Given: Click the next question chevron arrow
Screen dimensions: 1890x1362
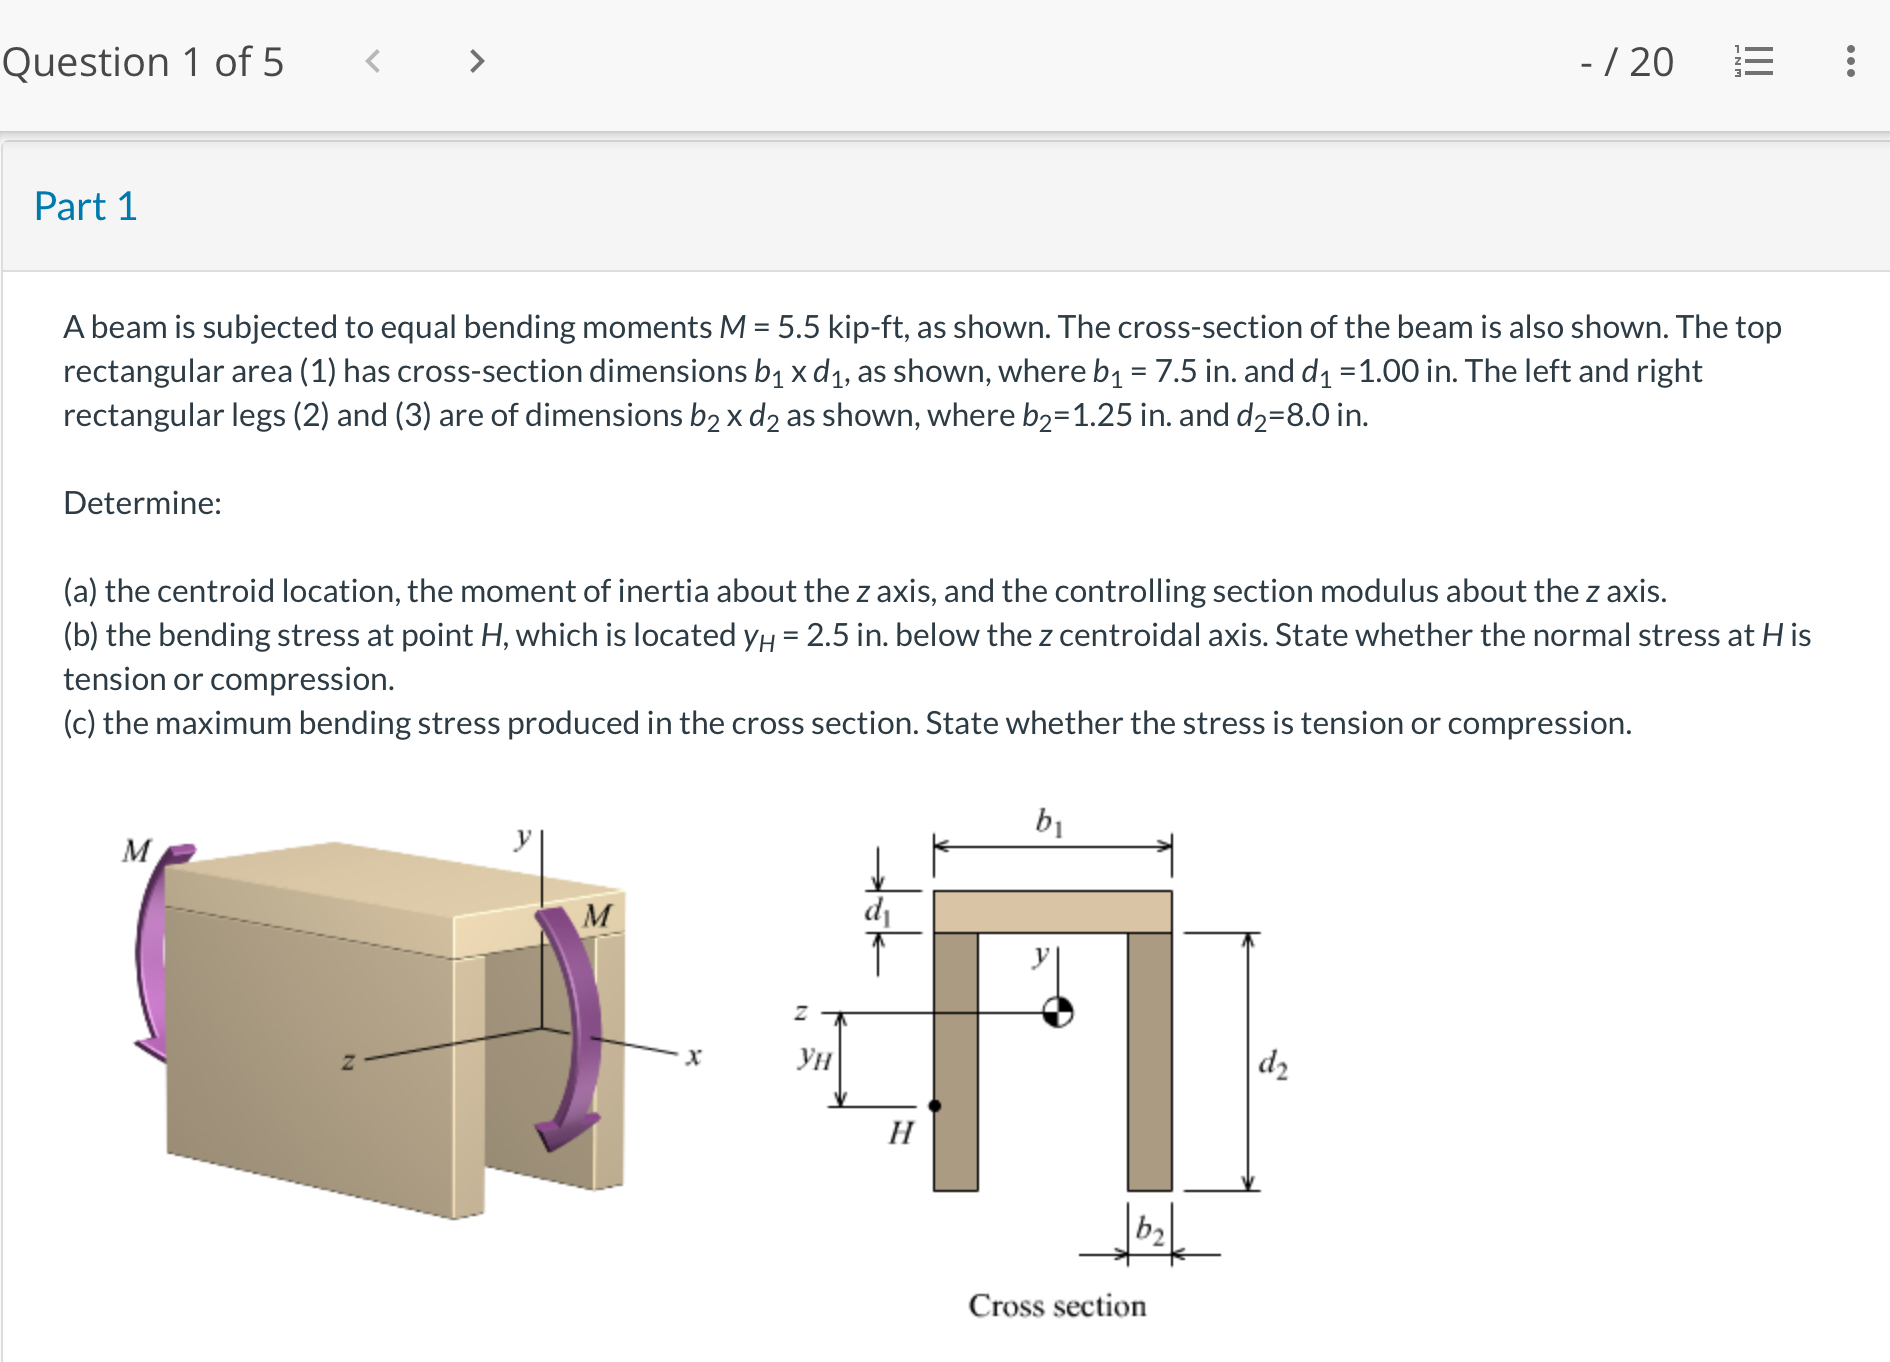Looking at the screenshot, I should pyautogui.click(x=477, y=61).
